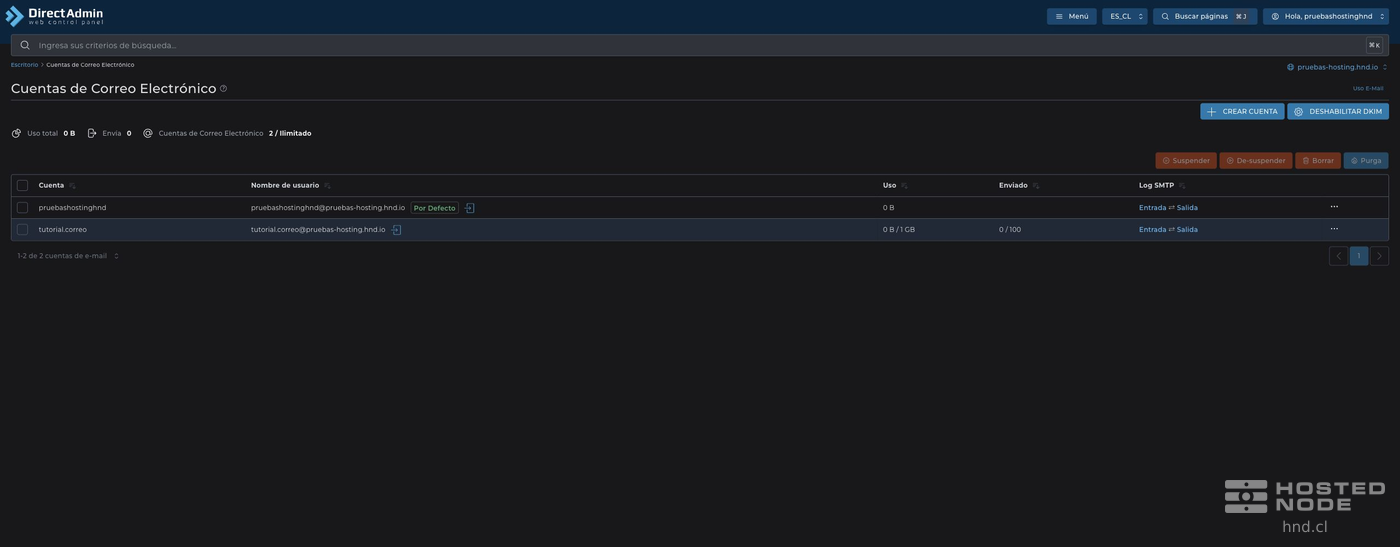1400x547 pixels.
Task: Toggle the select-all checkbox in header
Action: tap(22, 185)
